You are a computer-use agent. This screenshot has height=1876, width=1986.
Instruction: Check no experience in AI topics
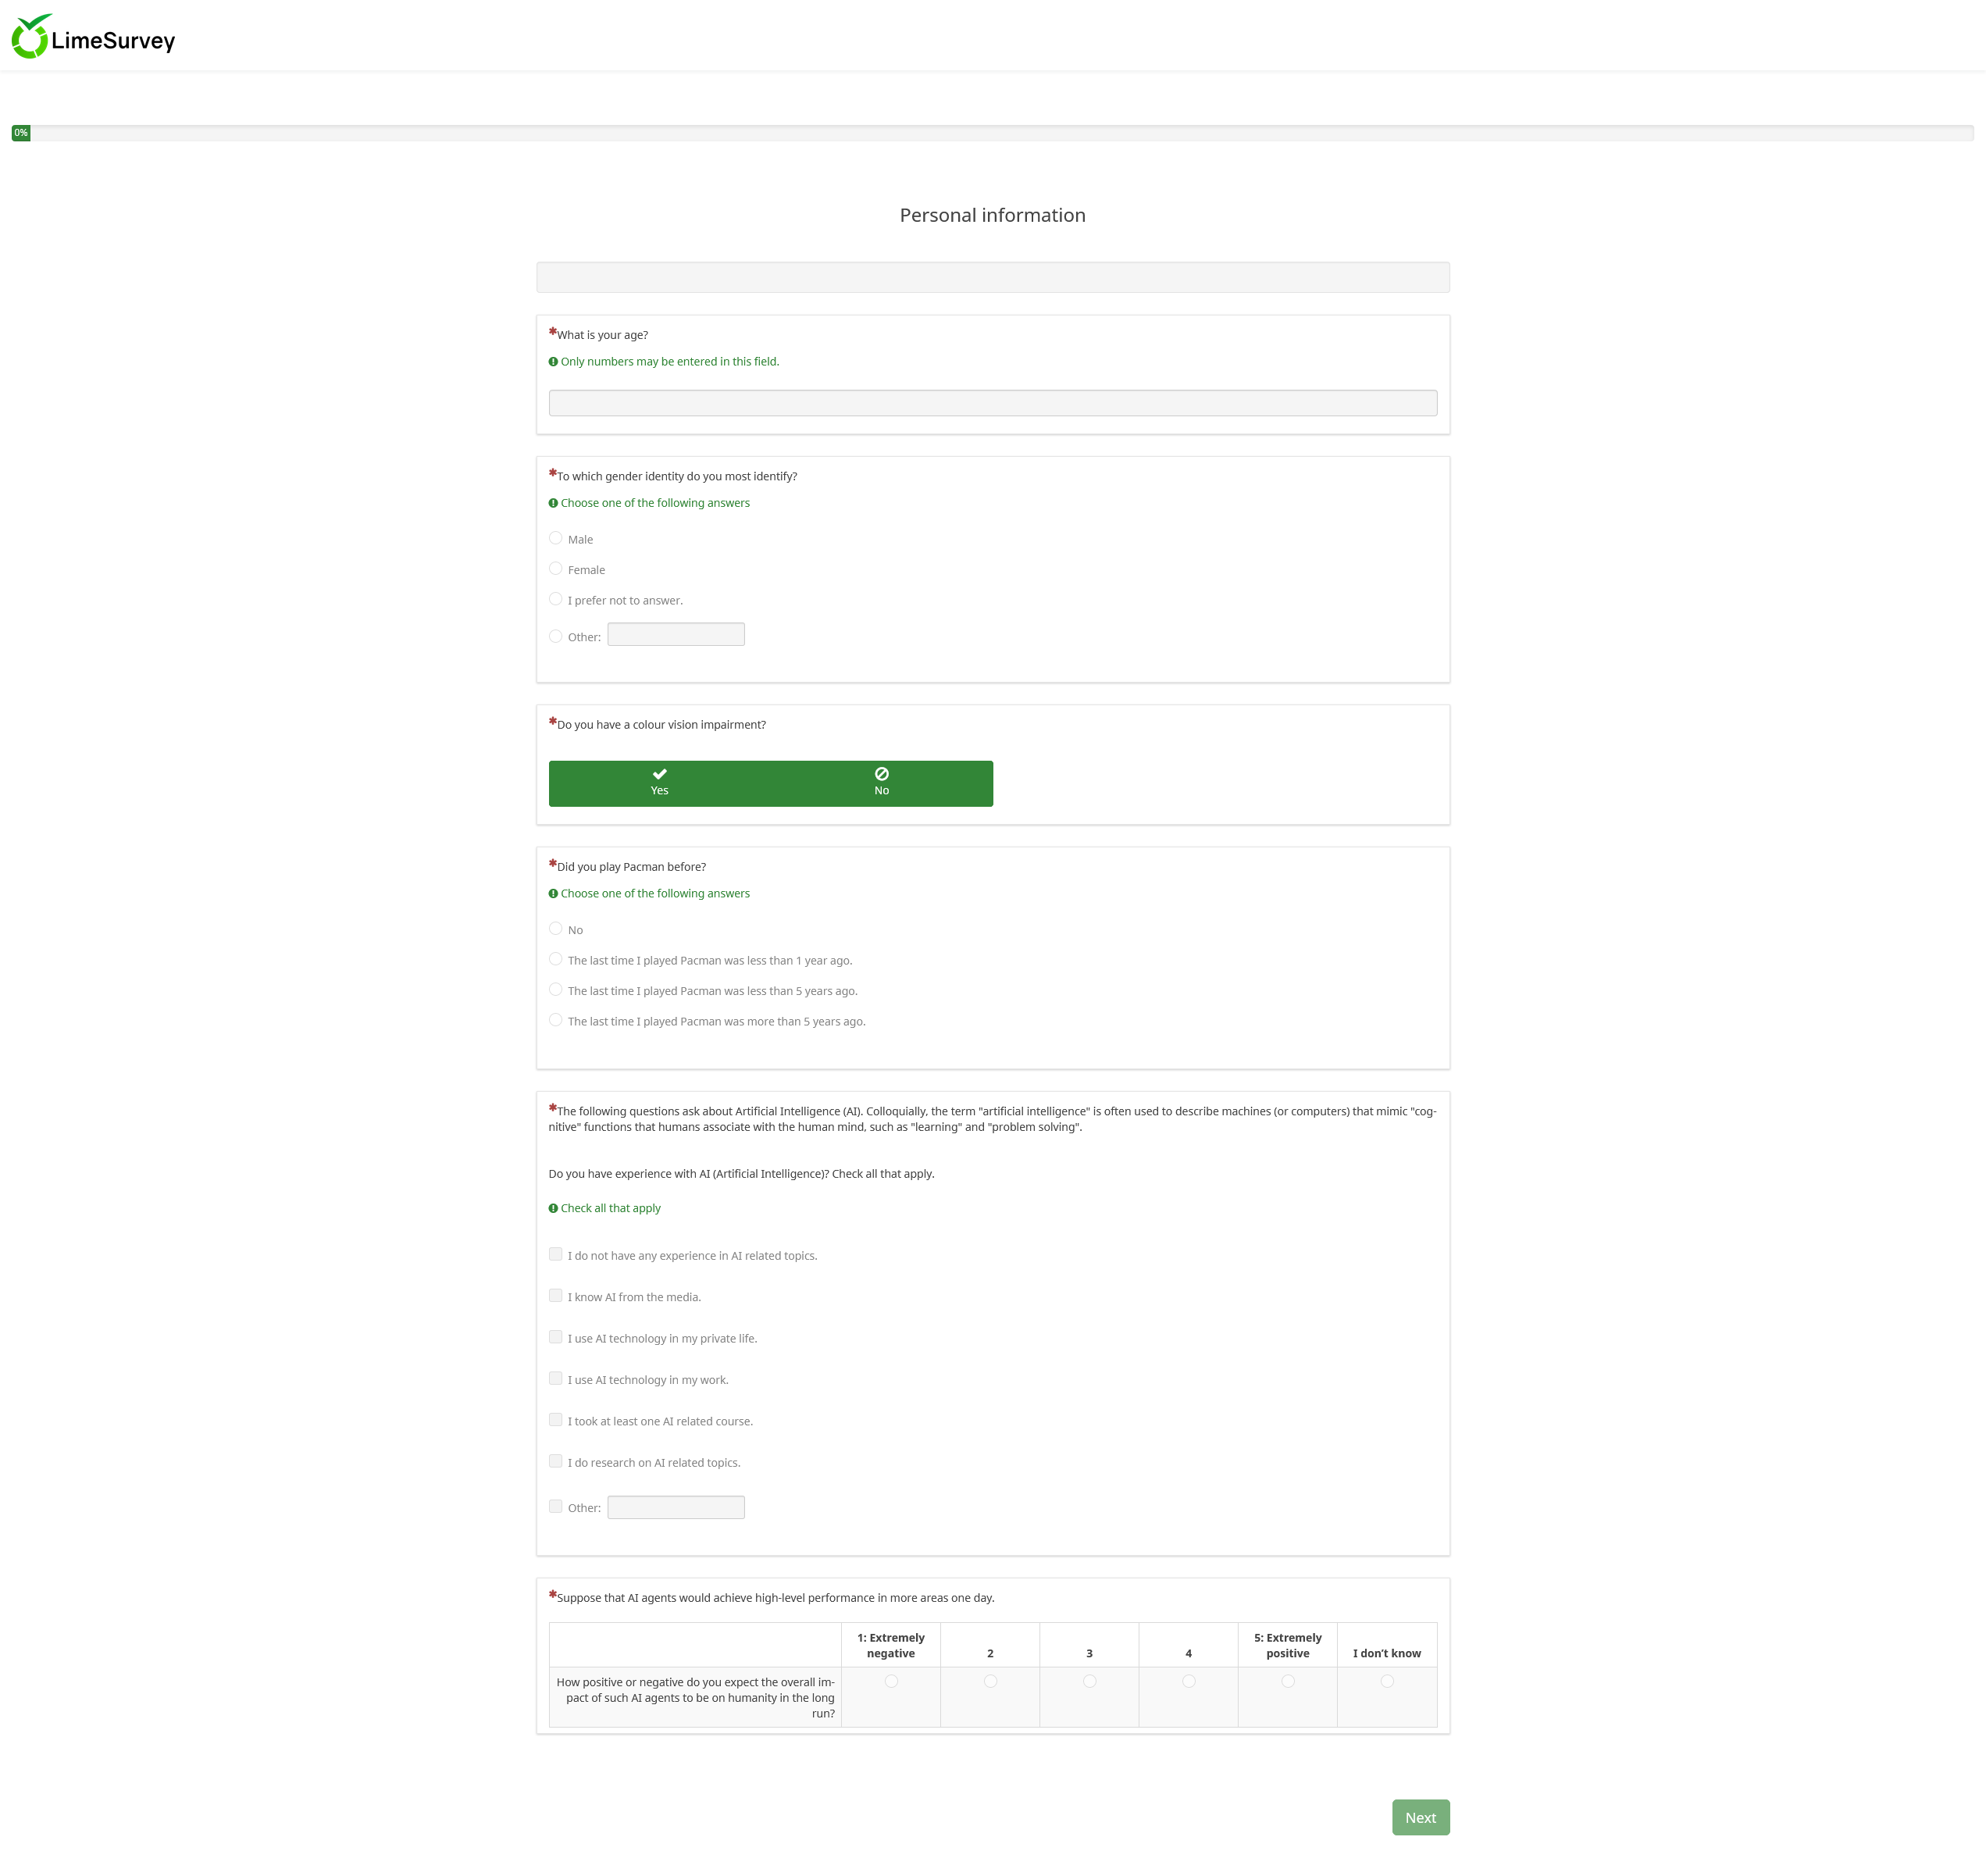556,1255
